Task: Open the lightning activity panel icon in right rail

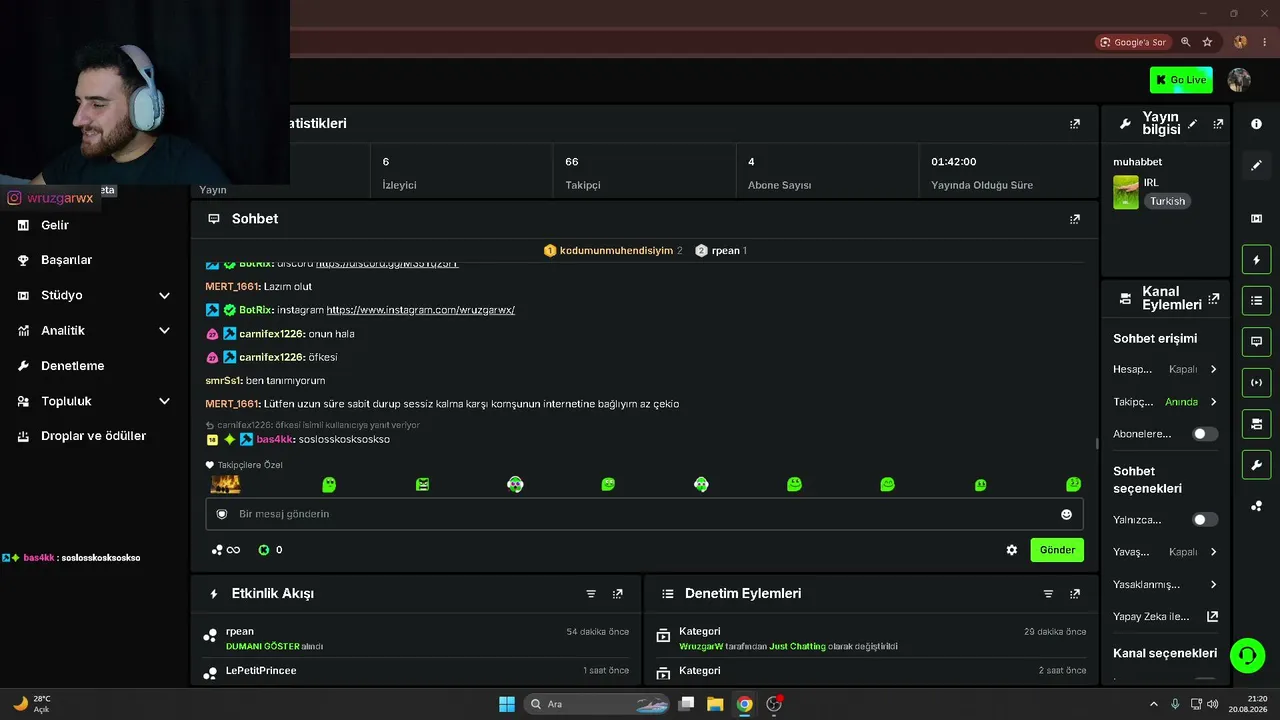Action: (x=1256, y=260)
